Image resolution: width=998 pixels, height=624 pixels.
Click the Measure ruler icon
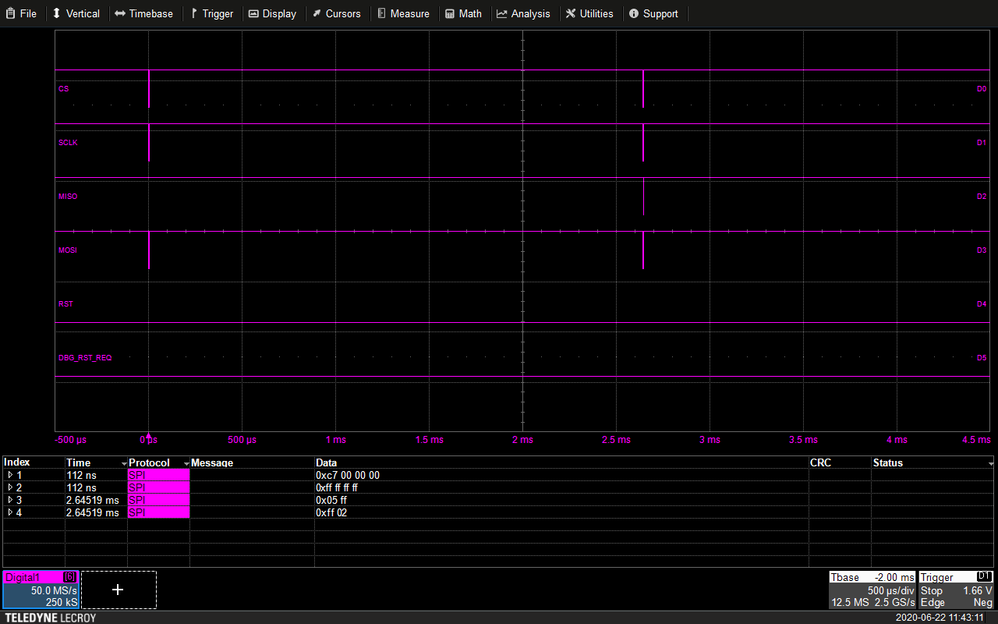(x=382, y=14)
